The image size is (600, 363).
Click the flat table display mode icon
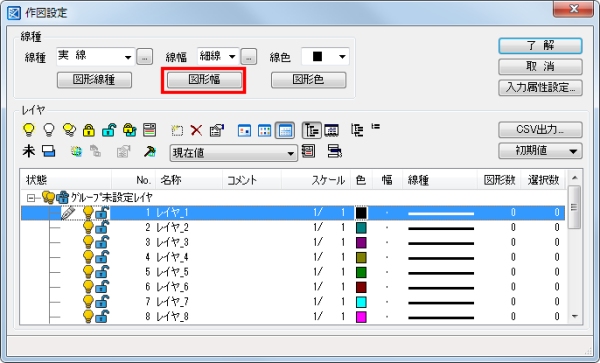click(331, 130)
